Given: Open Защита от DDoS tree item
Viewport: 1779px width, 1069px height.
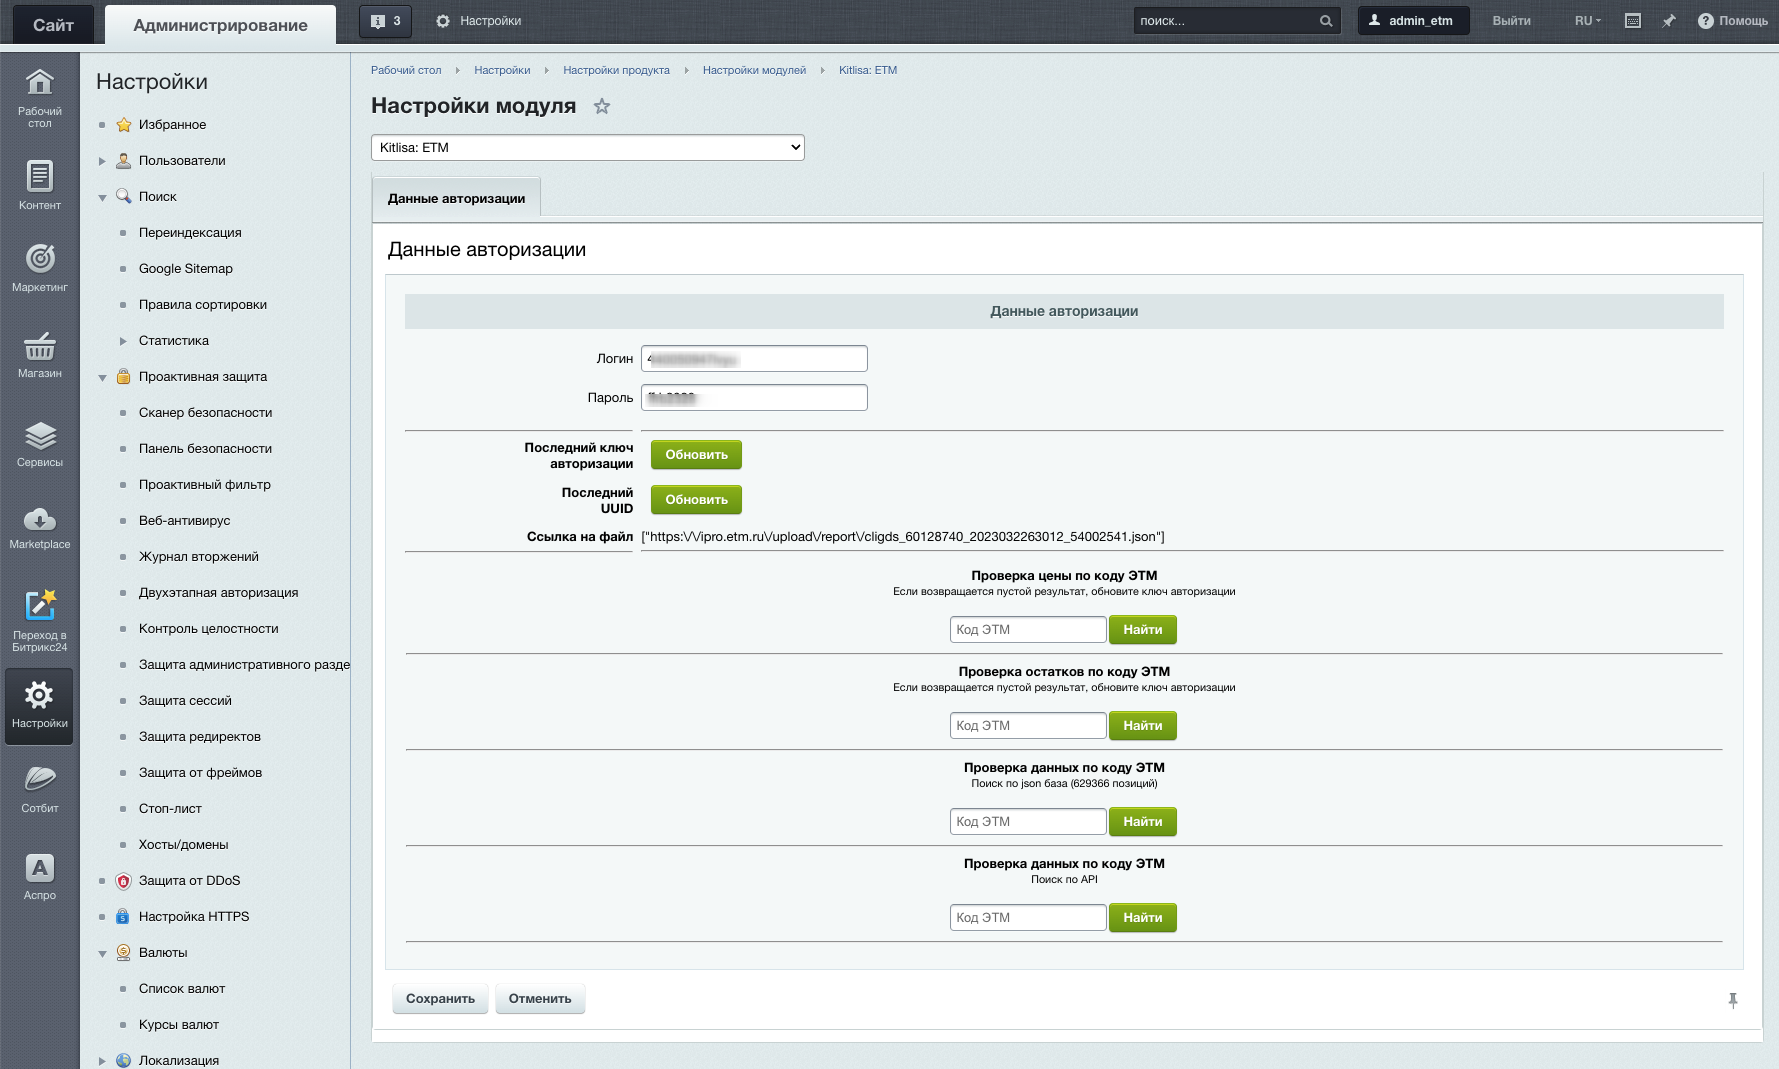Looking at the screenshot, I should pos(189,881).
